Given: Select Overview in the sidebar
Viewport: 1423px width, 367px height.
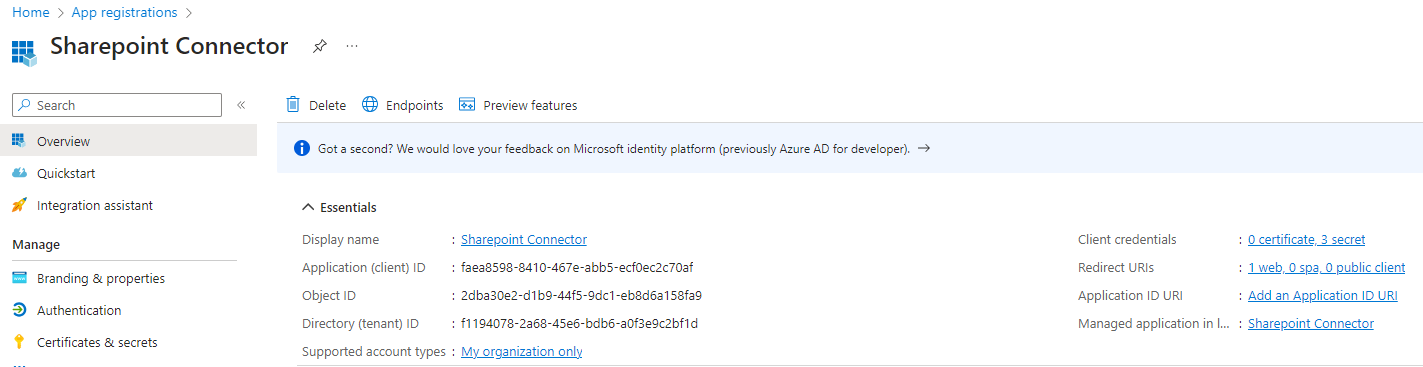Looking at the screenshot, I should click(x=128, y=141).
